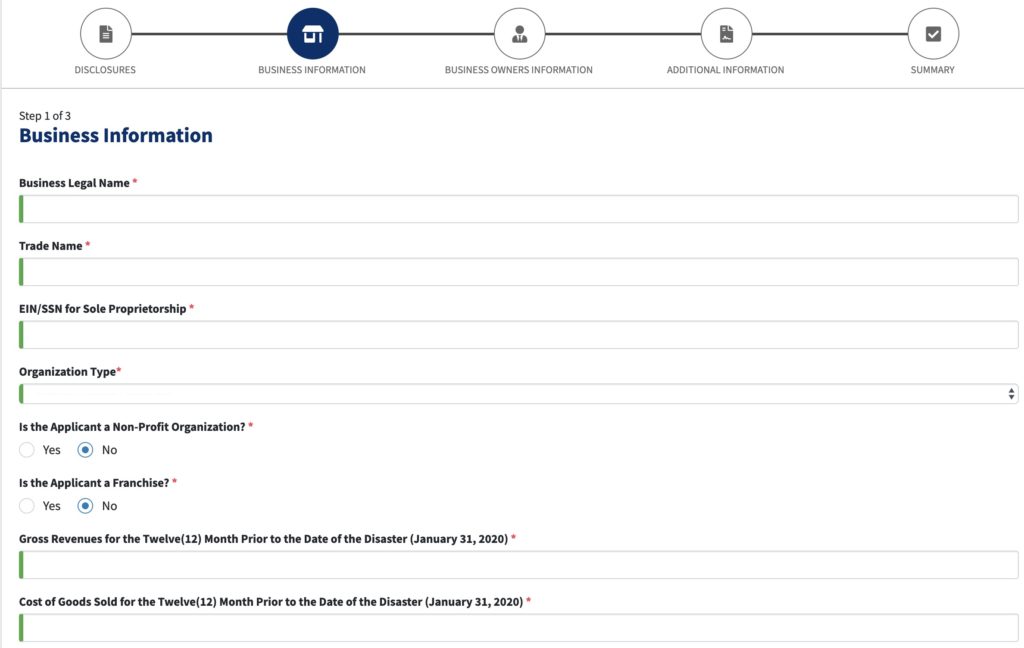Select Yes for Non-Profit Organization
Screen dimensions: 1024x648
pos(27,450)
